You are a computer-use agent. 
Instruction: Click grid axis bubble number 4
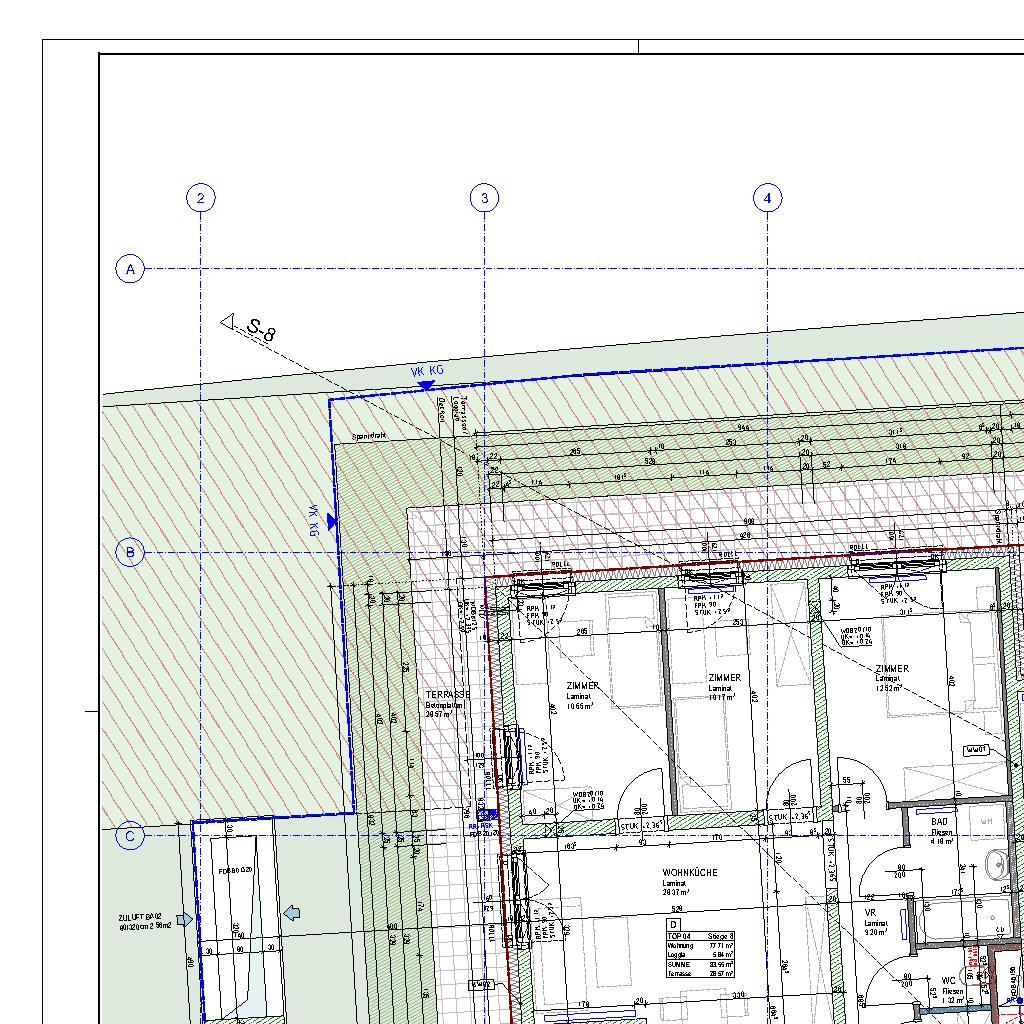[768, 198]
